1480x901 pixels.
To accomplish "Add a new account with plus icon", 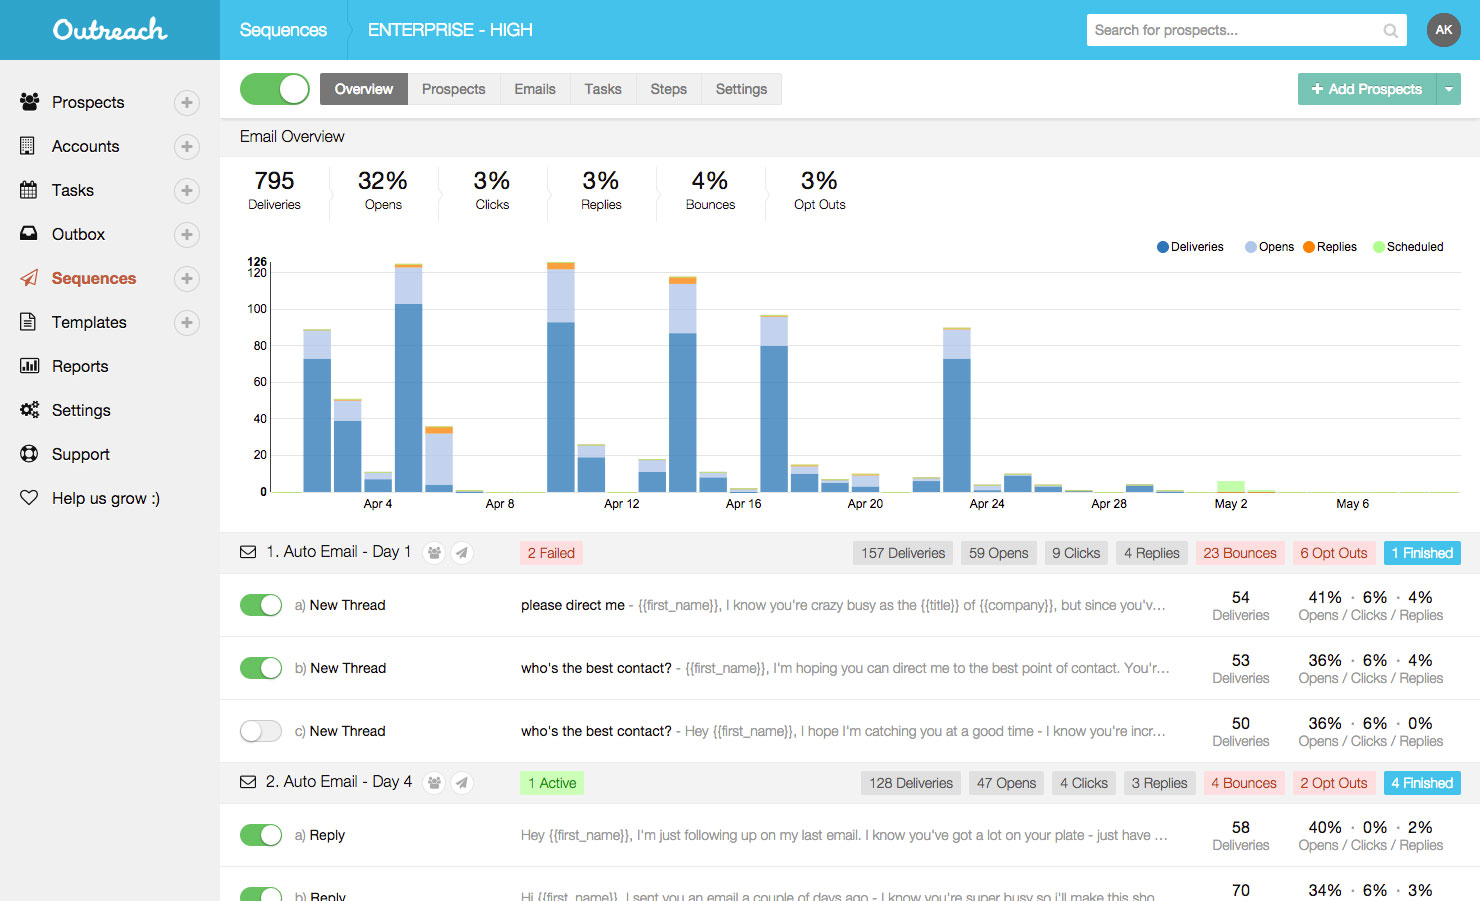I will pos(187,147).
